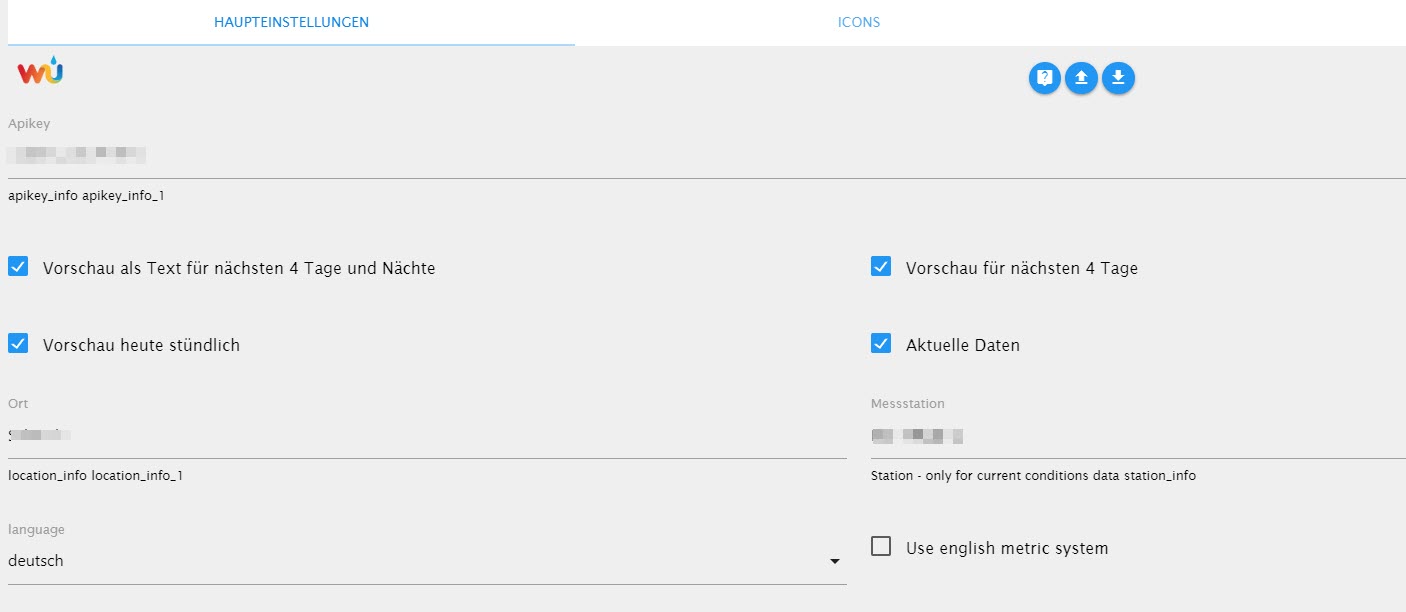Click the location_info hint text
The width and height of the screenshot is (1406, 612).
pos(95,476)
